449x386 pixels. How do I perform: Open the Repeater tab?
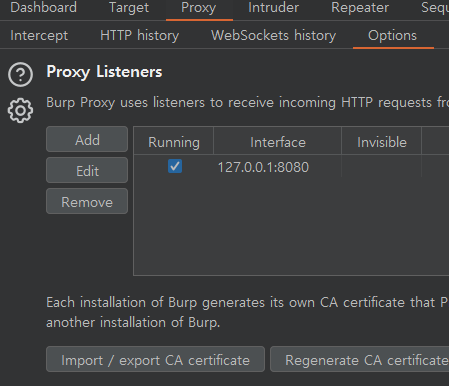(360, 8)
